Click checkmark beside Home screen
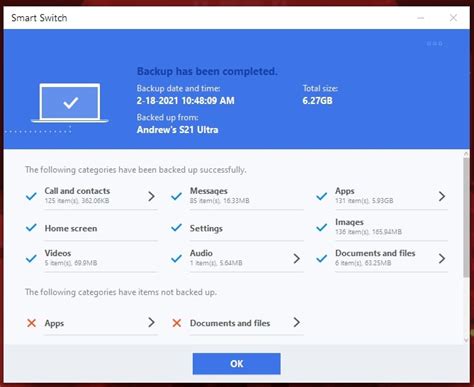 point(31,228)
